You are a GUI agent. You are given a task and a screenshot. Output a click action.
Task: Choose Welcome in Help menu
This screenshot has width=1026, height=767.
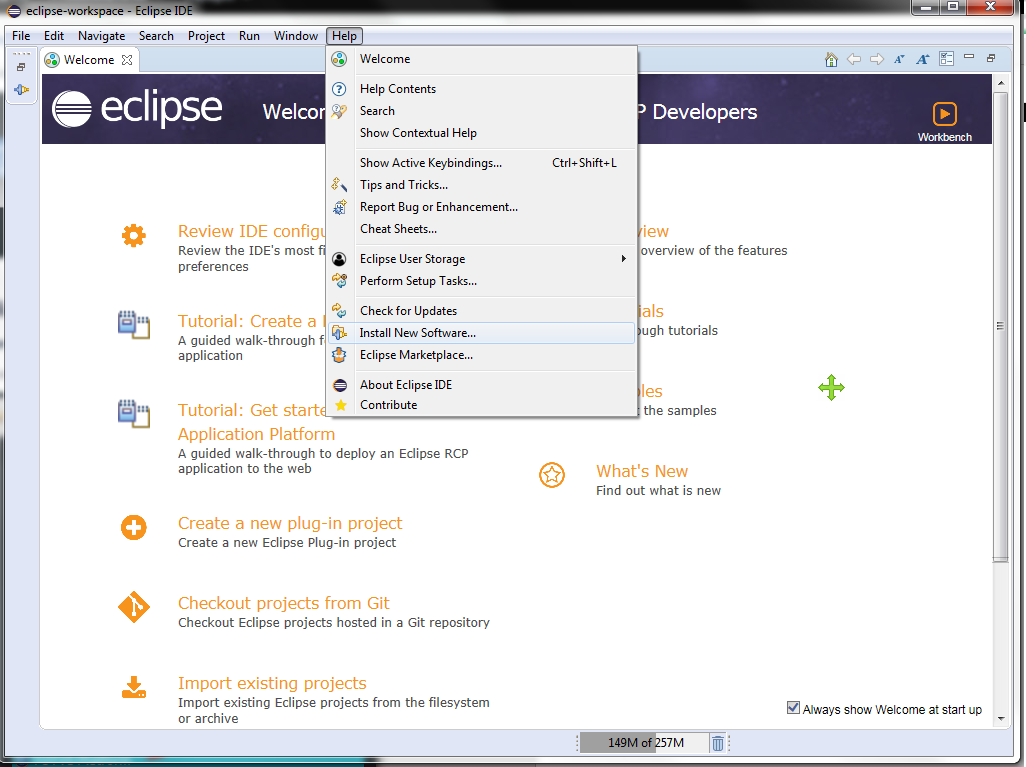pyautogui.click(x=482, y=59)
